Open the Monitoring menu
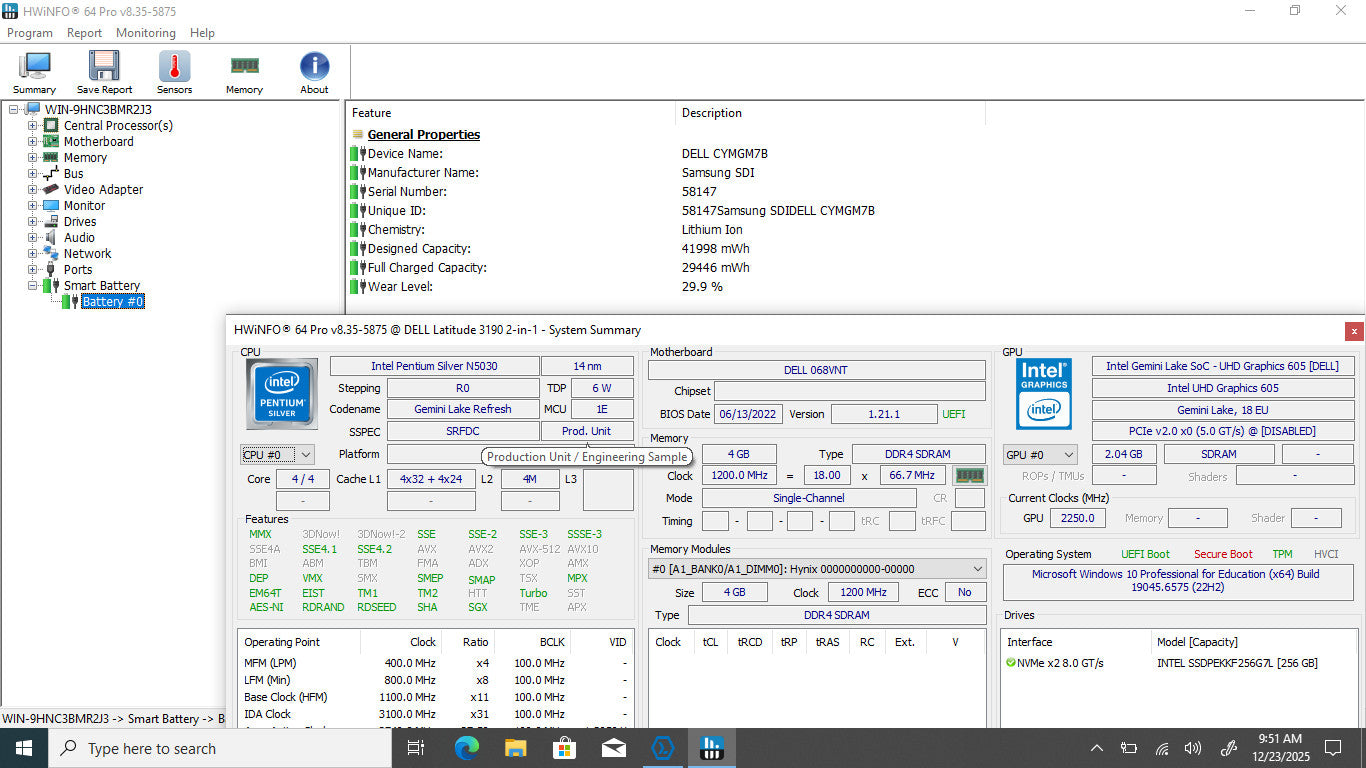Viewport: 1366px width, 768px height. (x=145, y=33)
